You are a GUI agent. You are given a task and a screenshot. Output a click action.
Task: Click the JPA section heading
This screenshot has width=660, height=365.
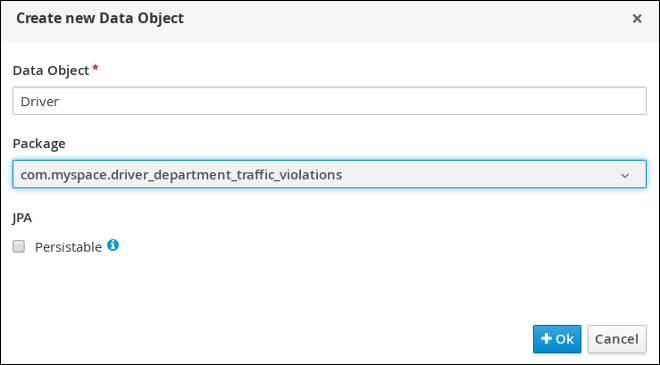pyautogui.click(x=22, y=218)
